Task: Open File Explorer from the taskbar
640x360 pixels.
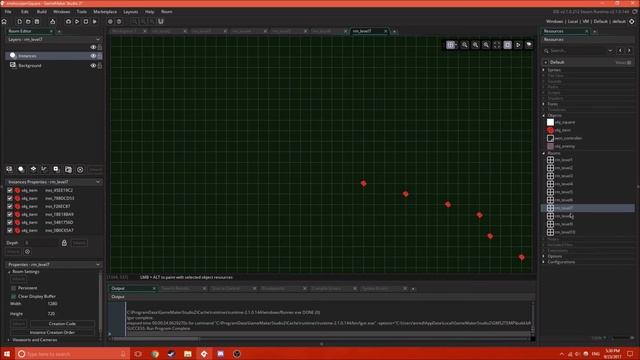Action: pos(188,354)
